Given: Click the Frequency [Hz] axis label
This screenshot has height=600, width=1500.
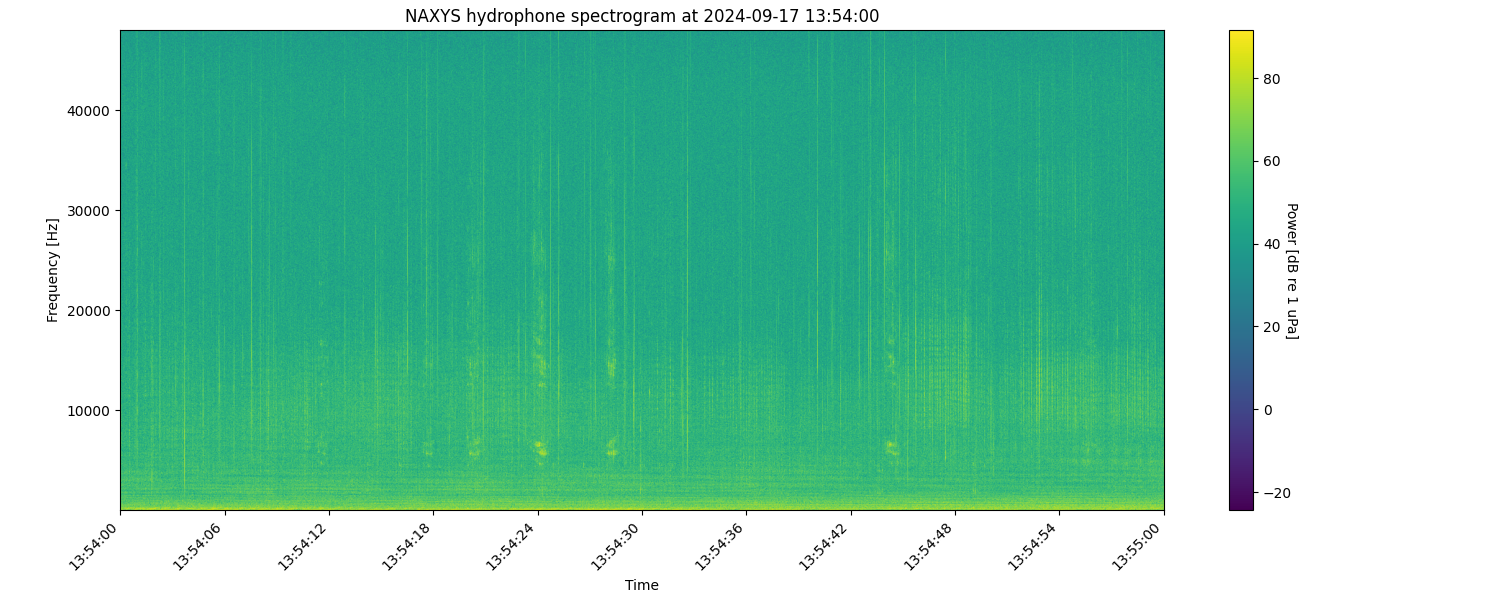Looking at the screenshot, I should (x=53, y=270).
